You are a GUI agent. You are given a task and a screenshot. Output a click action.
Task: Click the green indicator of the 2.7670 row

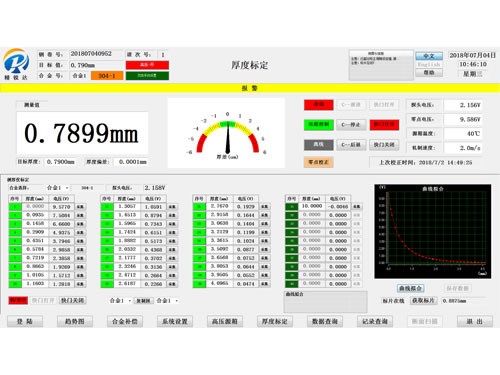[x=199, y=207]
